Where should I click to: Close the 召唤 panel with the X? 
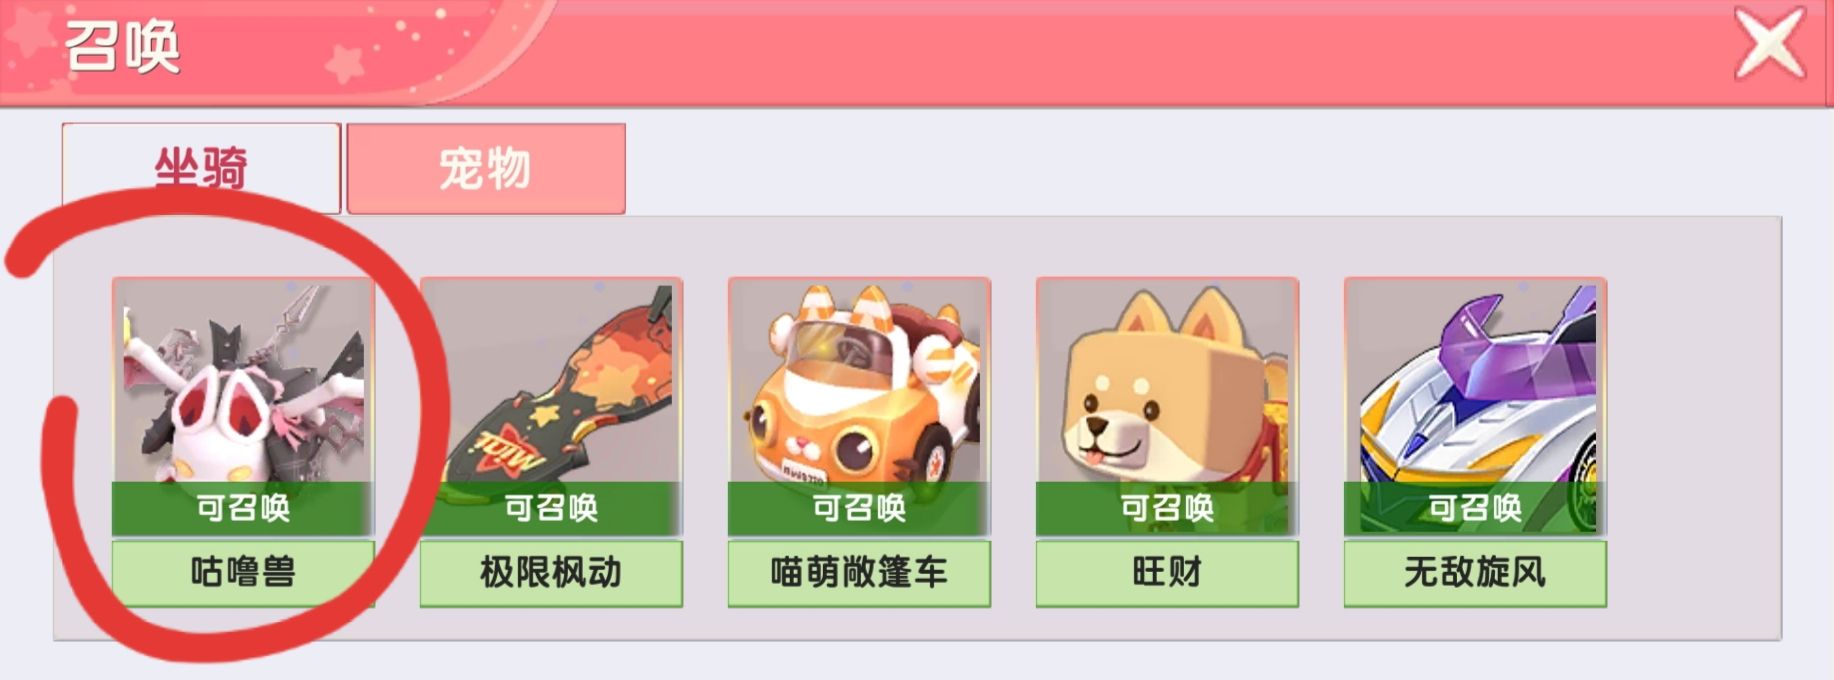[1770, 42]
